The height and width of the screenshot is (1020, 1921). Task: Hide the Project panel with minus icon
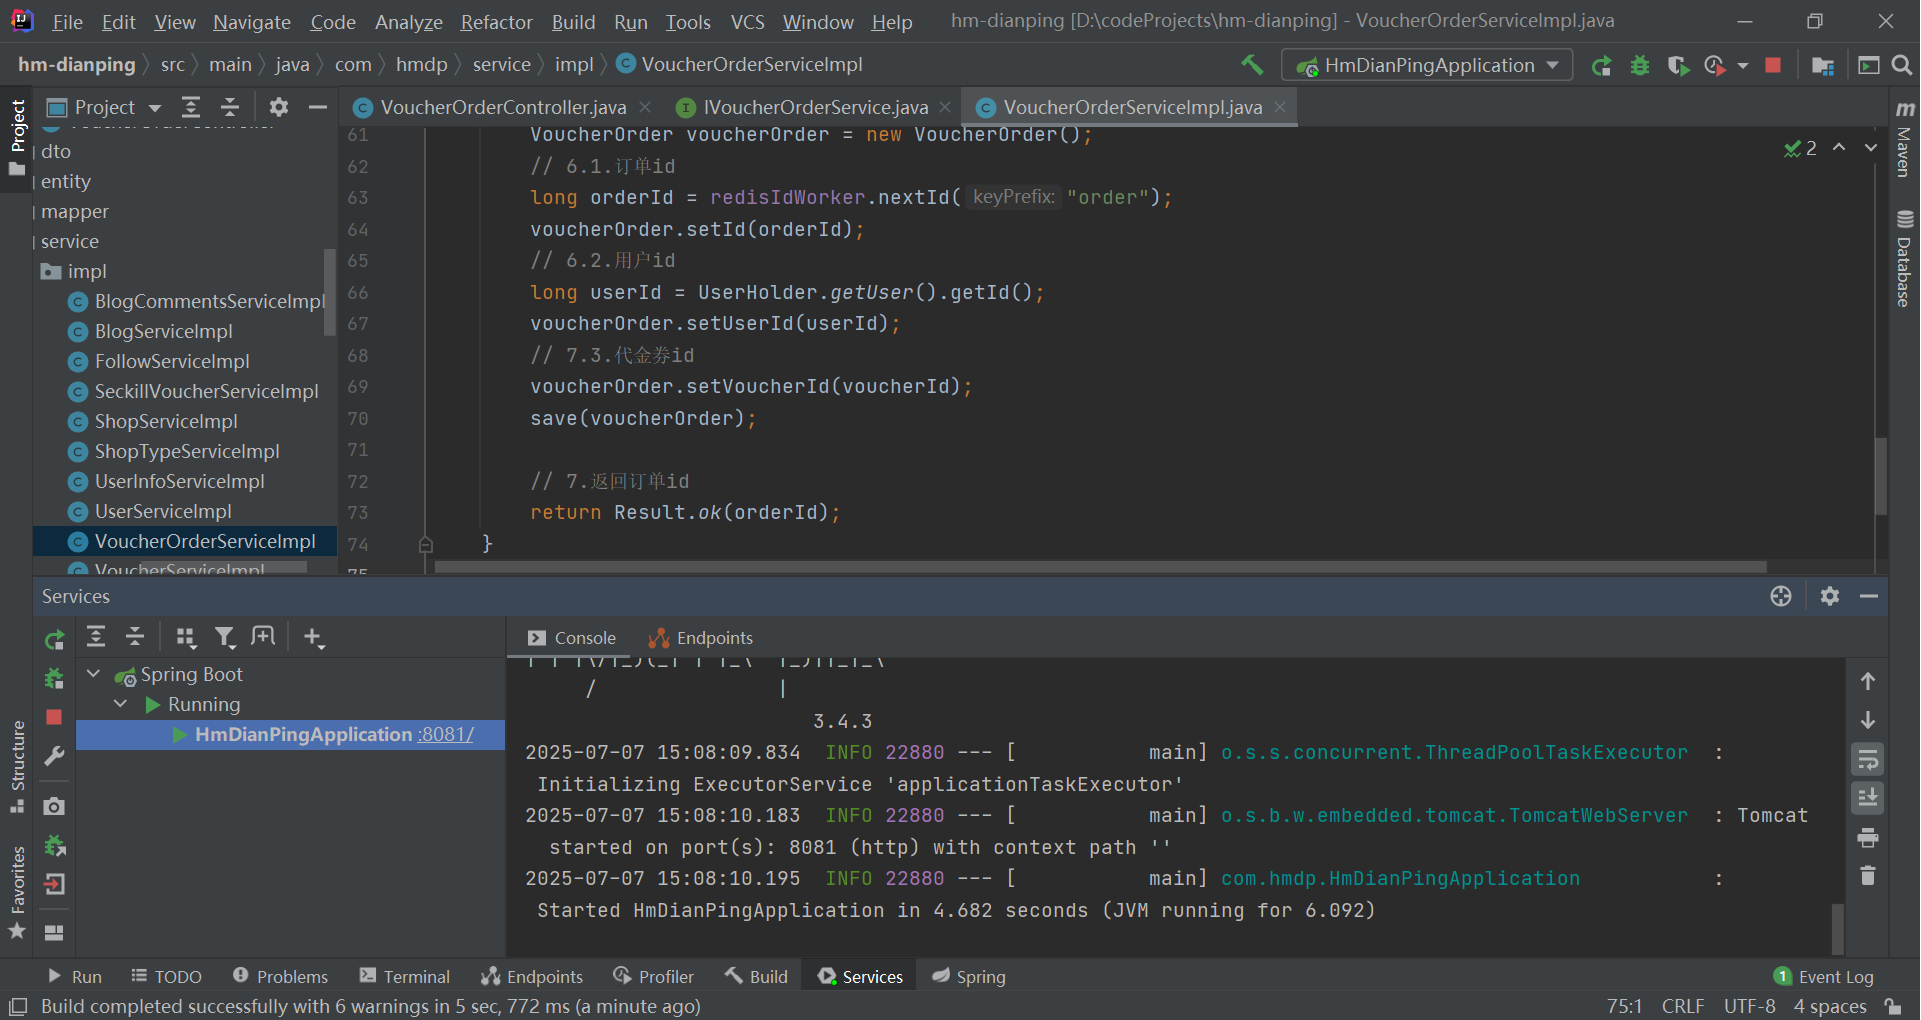pos(318,107)
